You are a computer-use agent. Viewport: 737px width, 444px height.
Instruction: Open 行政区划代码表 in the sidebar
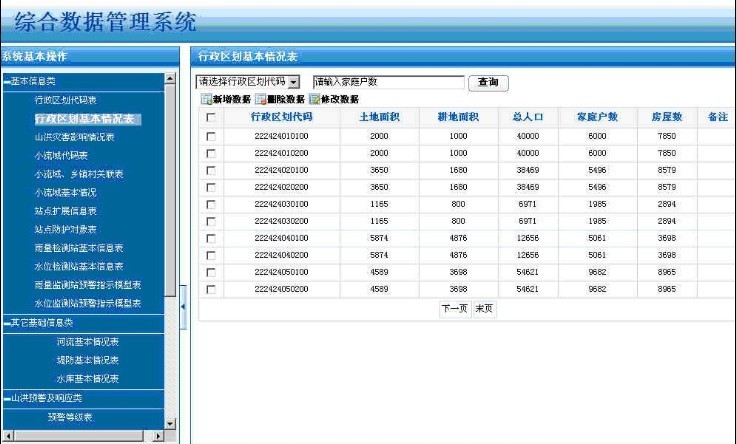[65, 100]
